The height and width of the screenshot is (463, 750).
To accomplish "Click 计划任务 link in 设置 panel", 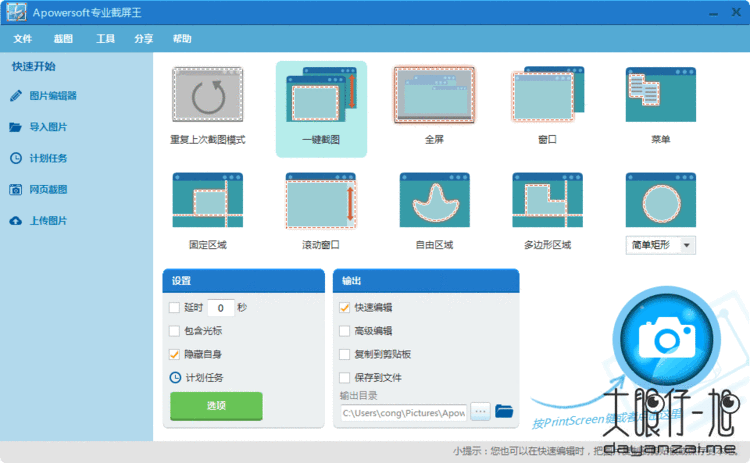I will pyautogui.click(x=204, y=378).
